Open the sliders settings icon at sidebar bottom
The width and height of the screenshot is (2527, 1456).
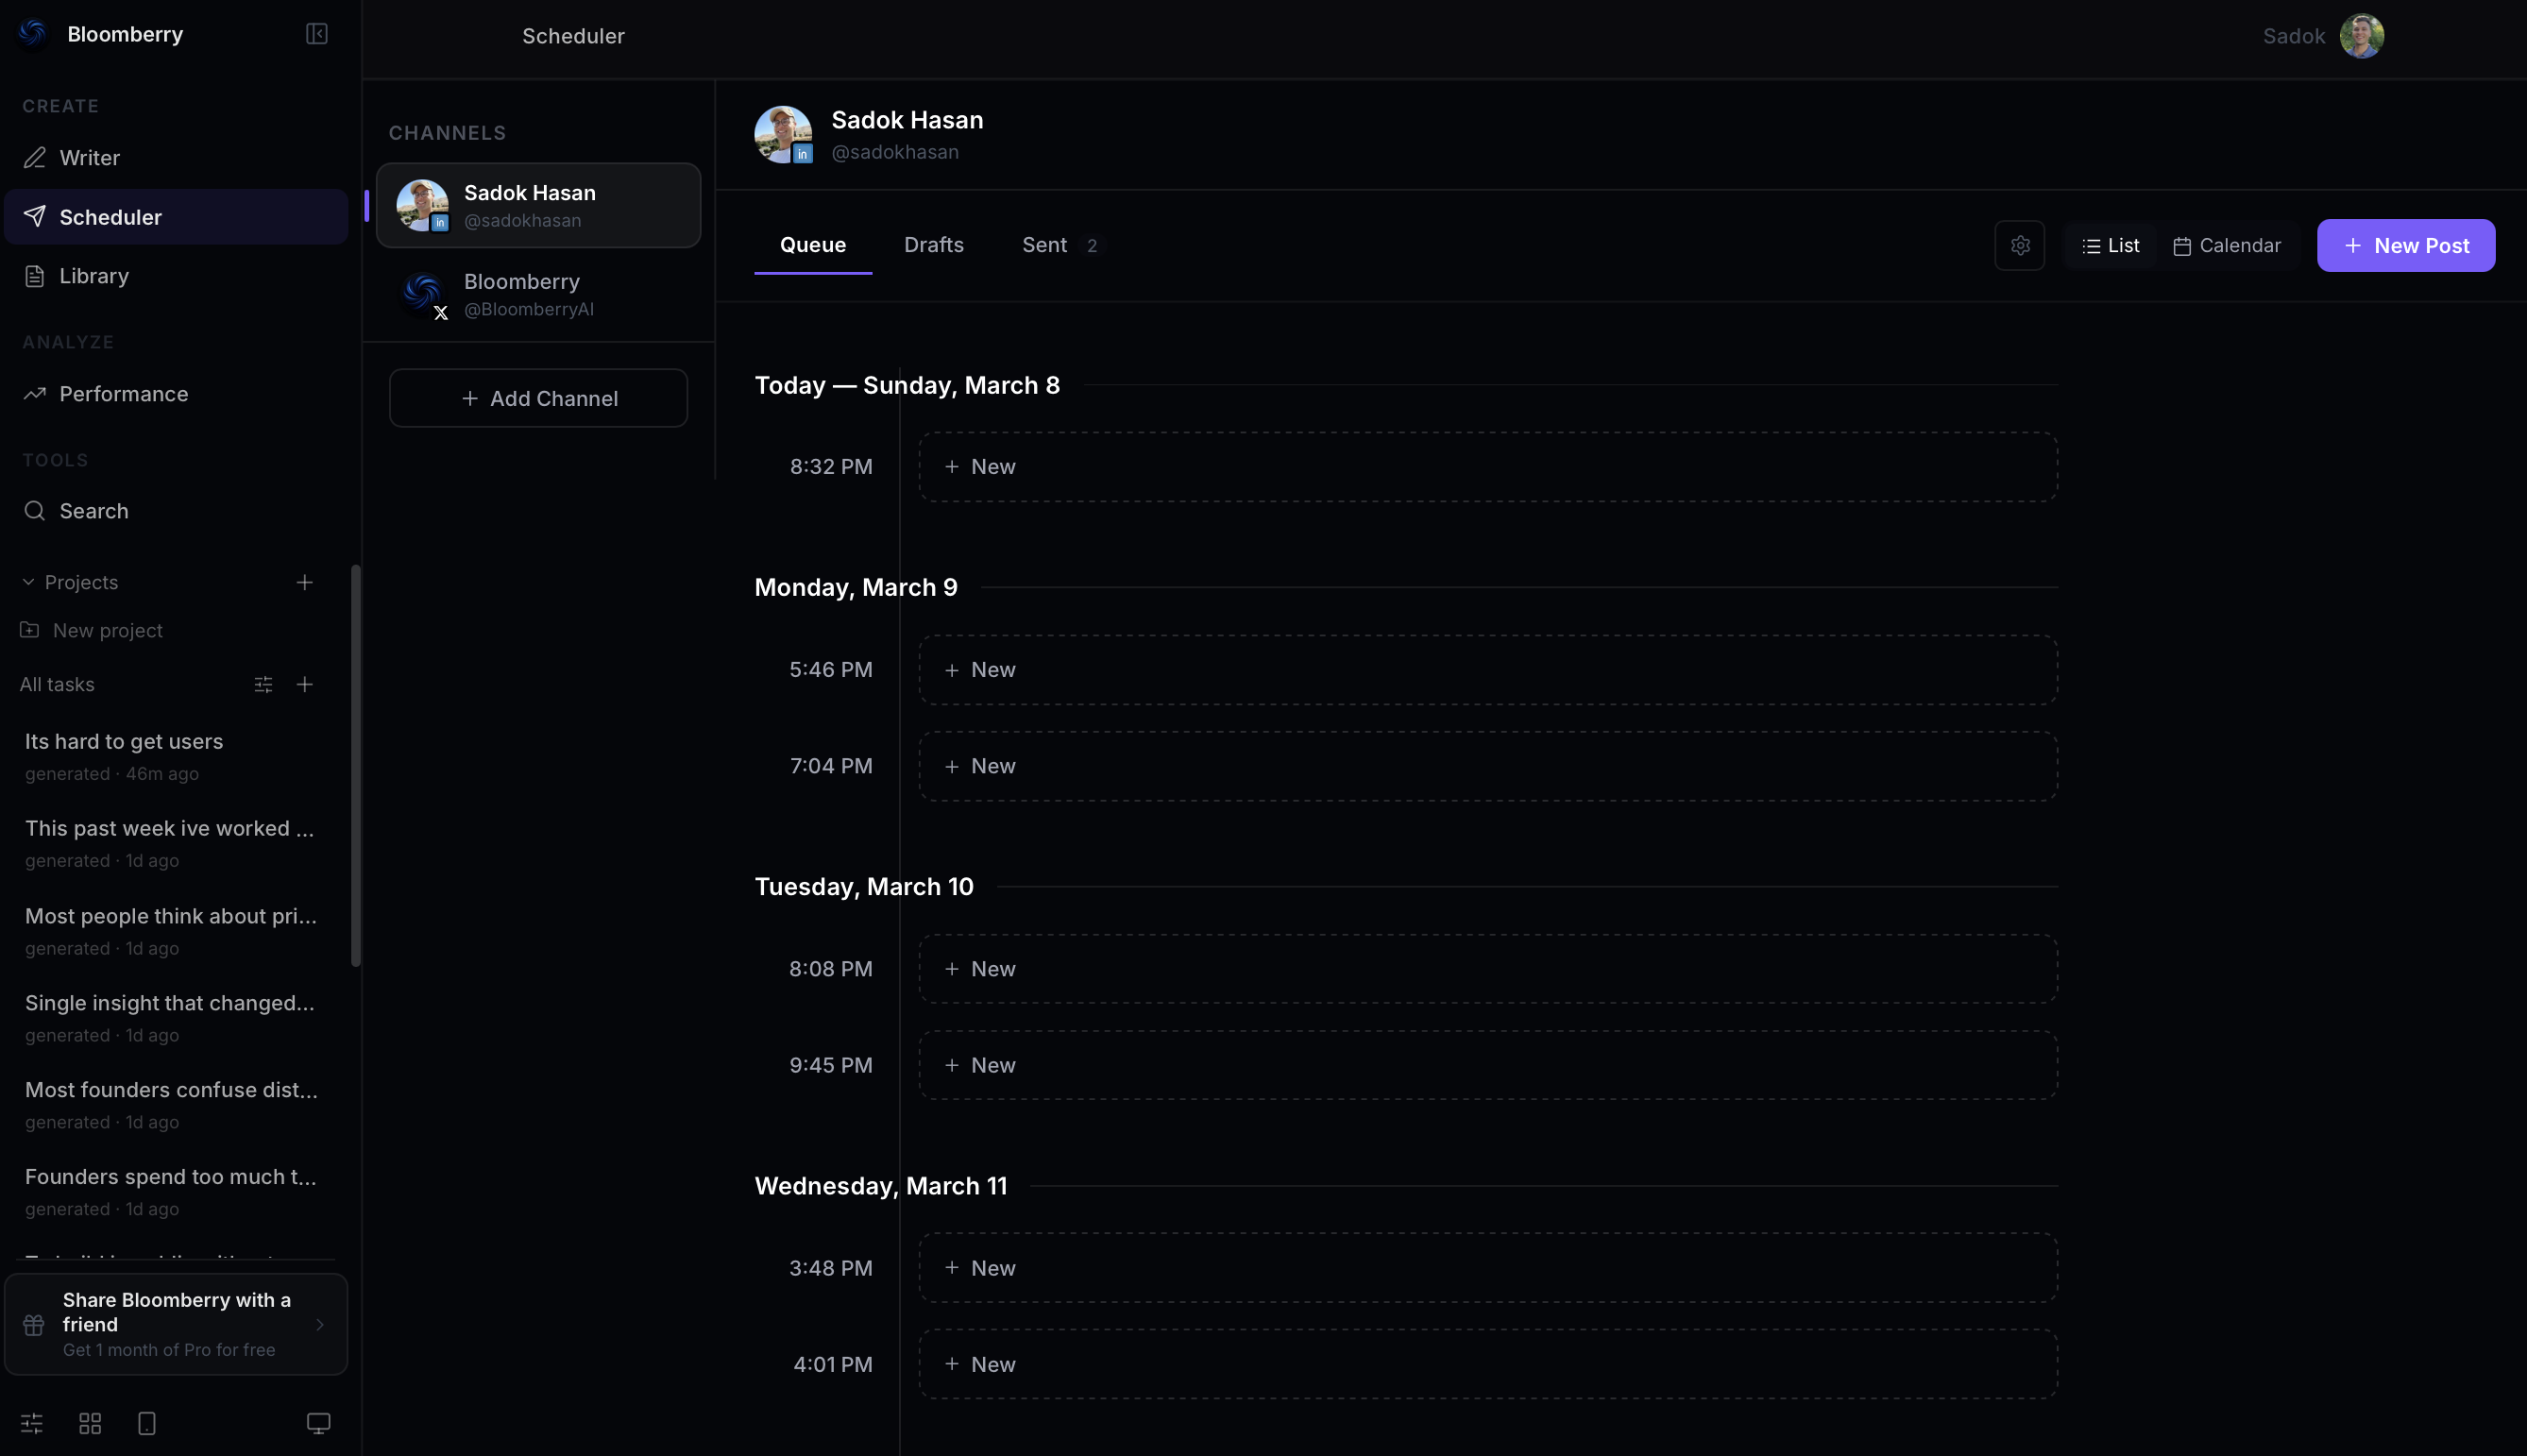[x=32, y=1423]
